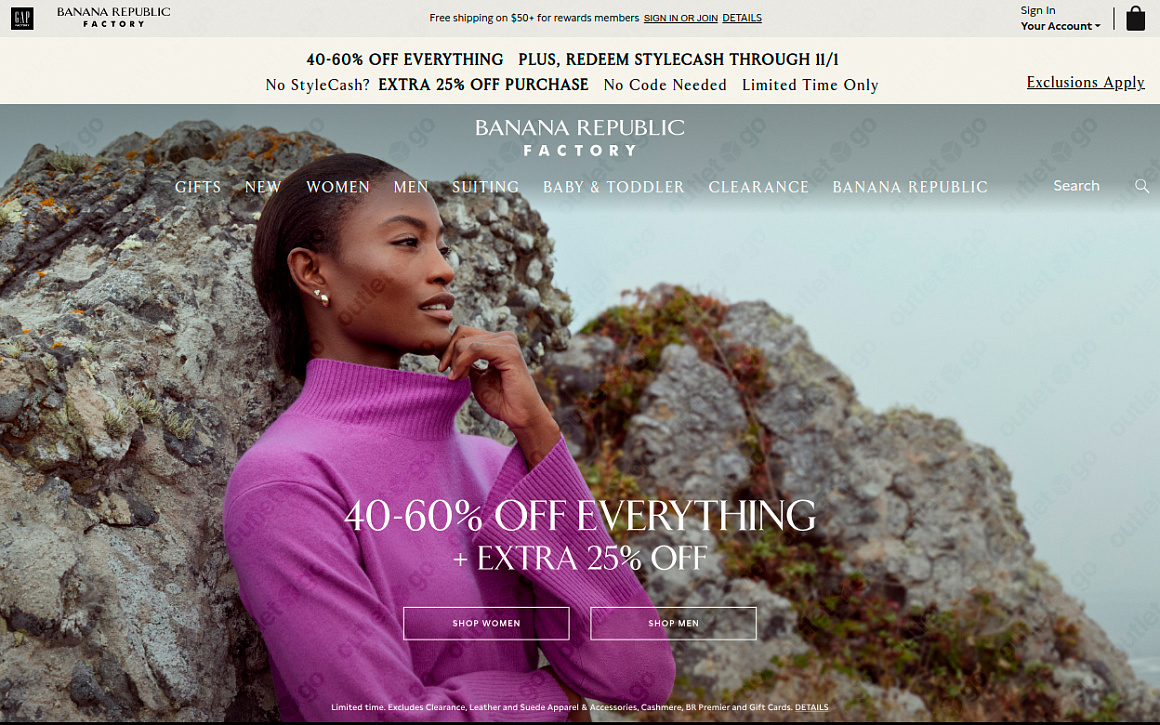Switch to the Banana Republic brand link

click(x=910, y=187)
